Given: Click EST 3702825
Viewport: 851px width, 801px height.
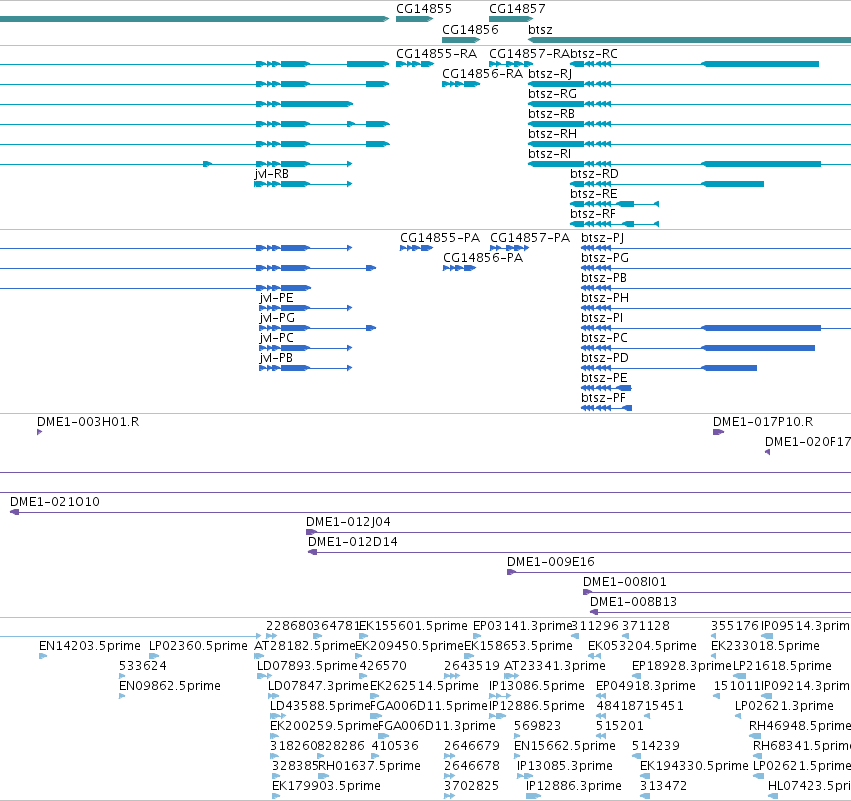Looking at the screenshot, I should pos(449,796).
